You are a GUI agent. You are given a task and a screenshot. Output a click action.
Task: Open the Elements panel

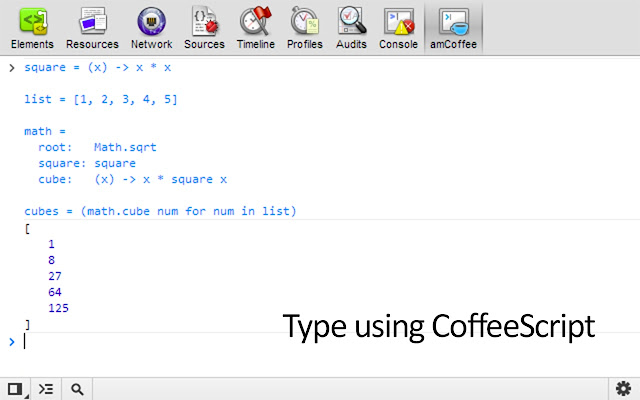pyautogui.click(x=32, y=28)
